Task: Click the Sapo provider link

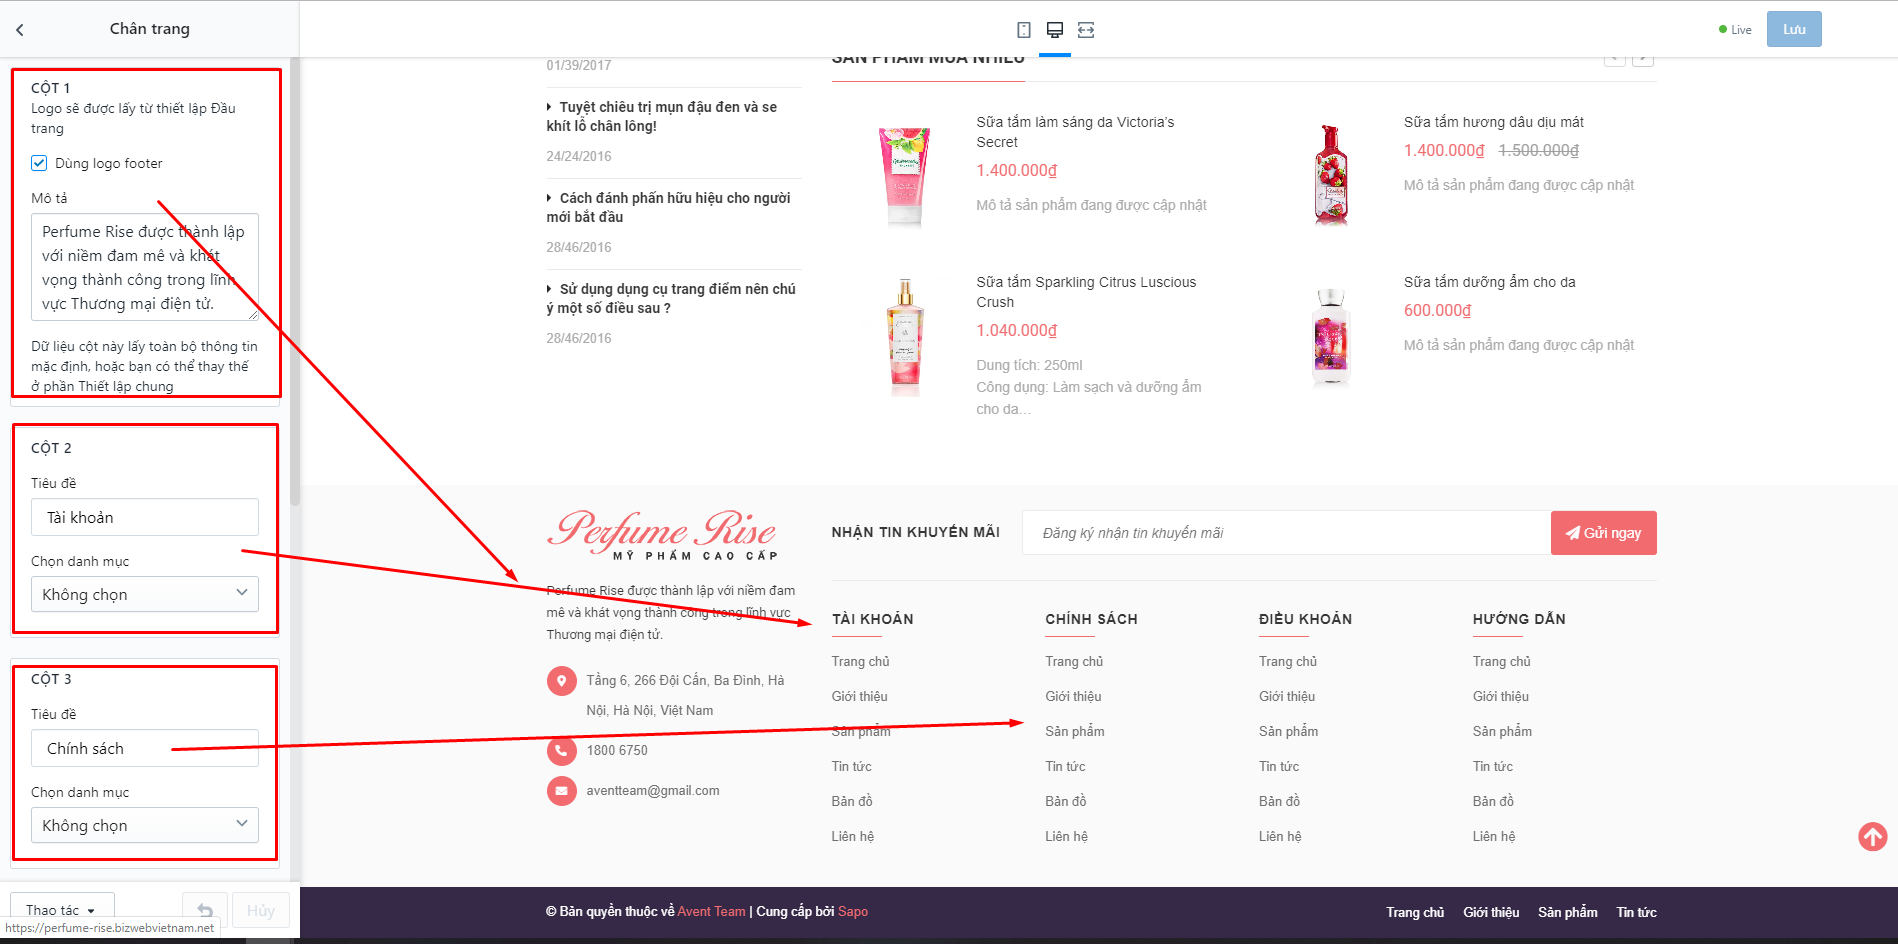Action: pos(853,911)
